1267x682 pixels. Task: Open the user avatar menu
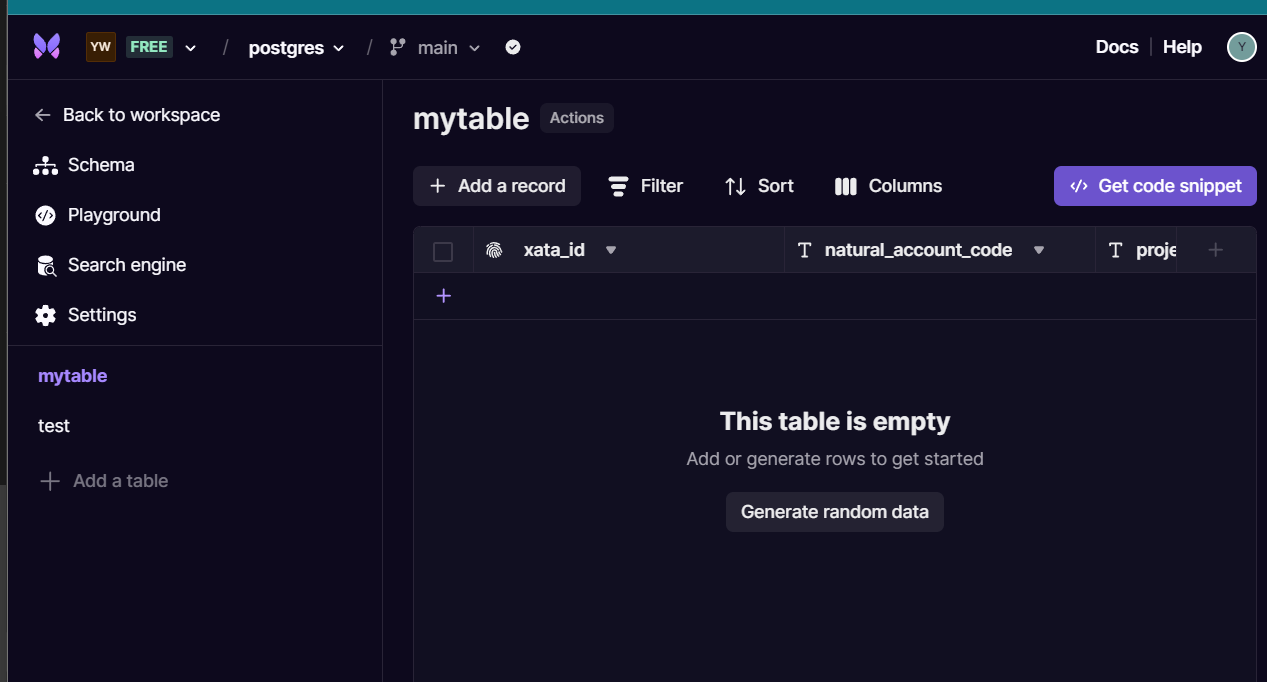1241,47
